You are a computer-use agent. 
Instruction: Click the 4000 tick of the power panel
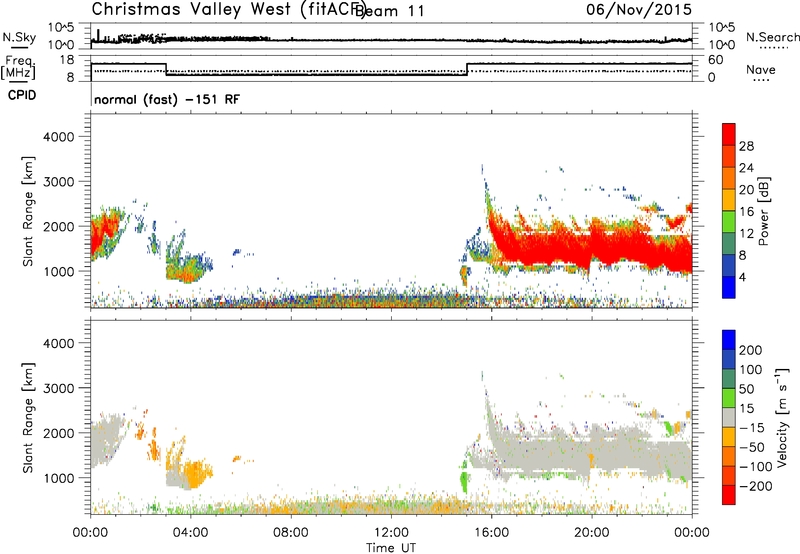click(59, 137)
